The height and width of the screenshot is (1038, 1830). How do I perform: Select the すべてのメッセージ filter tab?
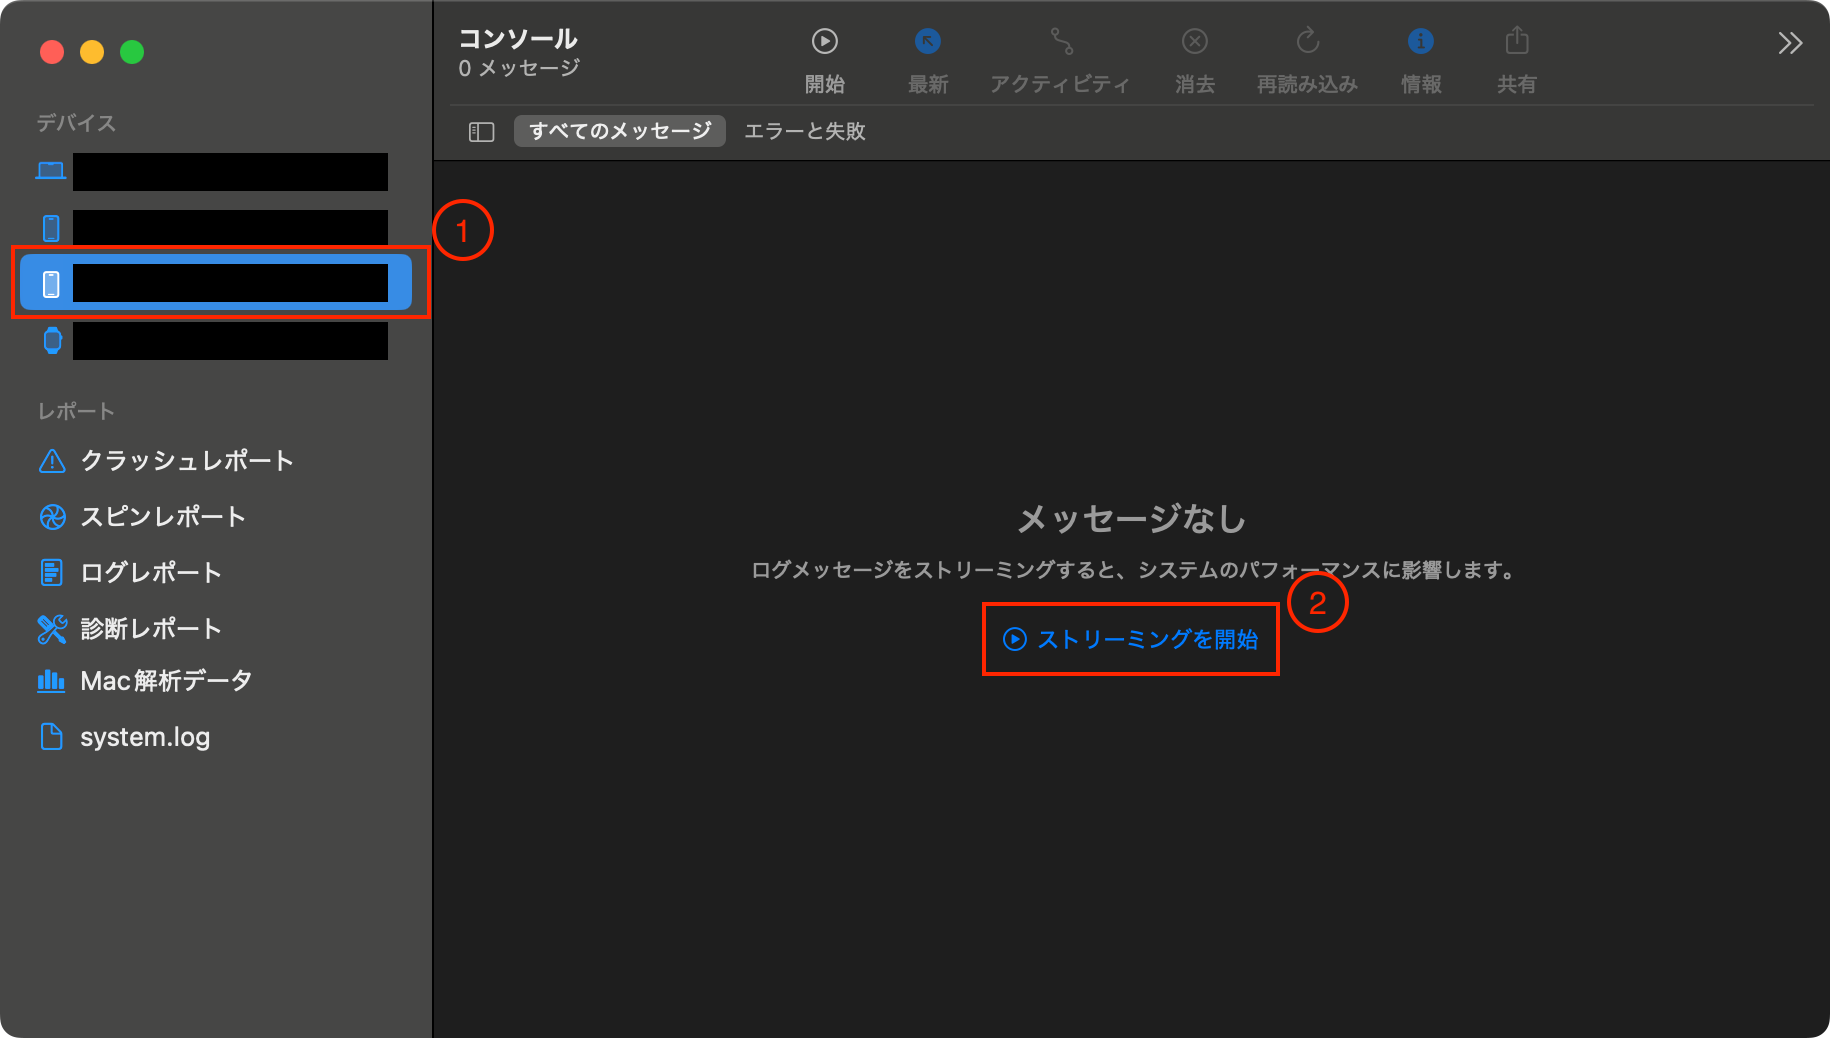coord(620,131)
